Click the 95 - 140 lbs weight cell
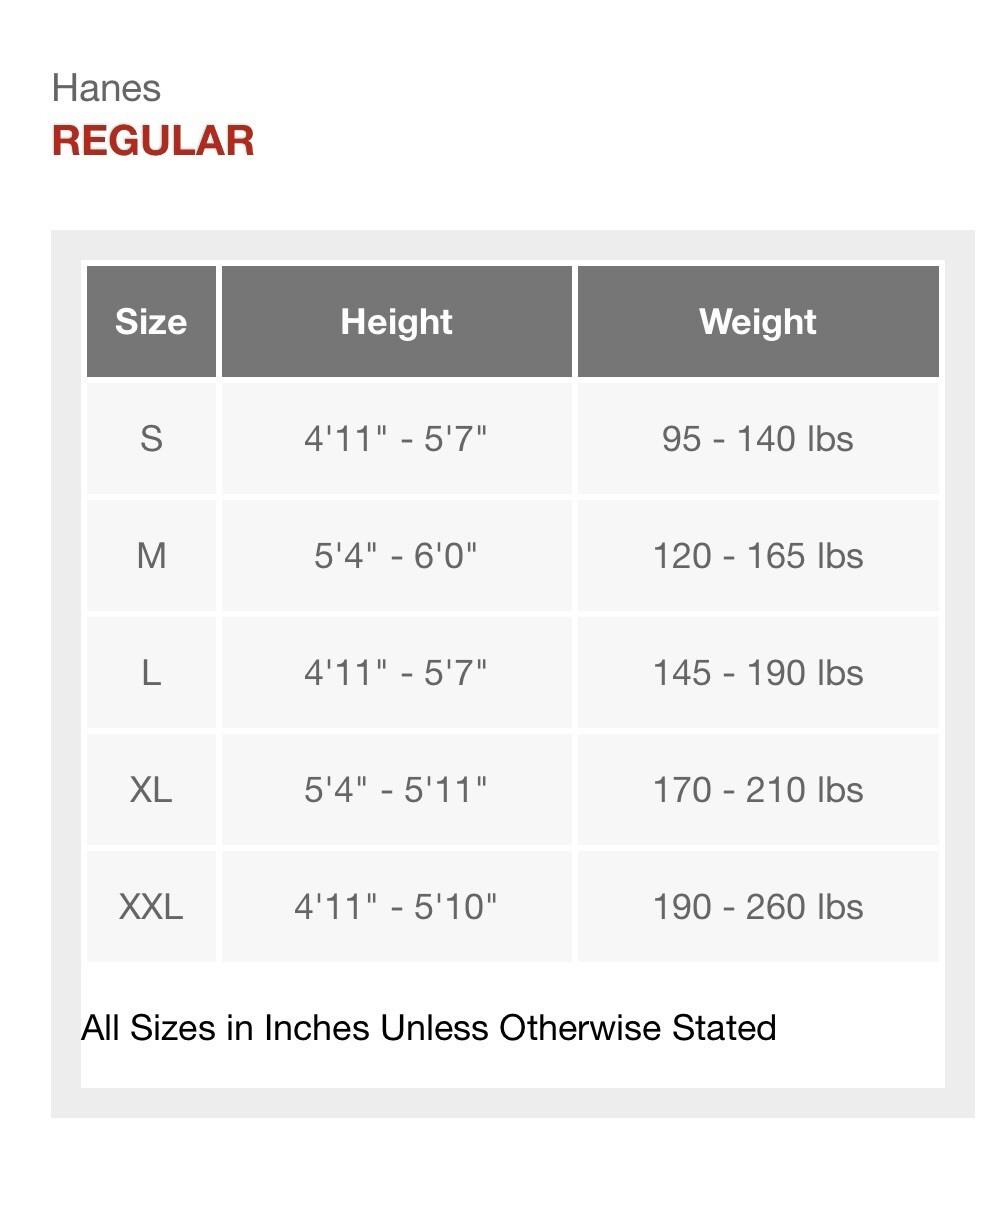 click(758, 438)
